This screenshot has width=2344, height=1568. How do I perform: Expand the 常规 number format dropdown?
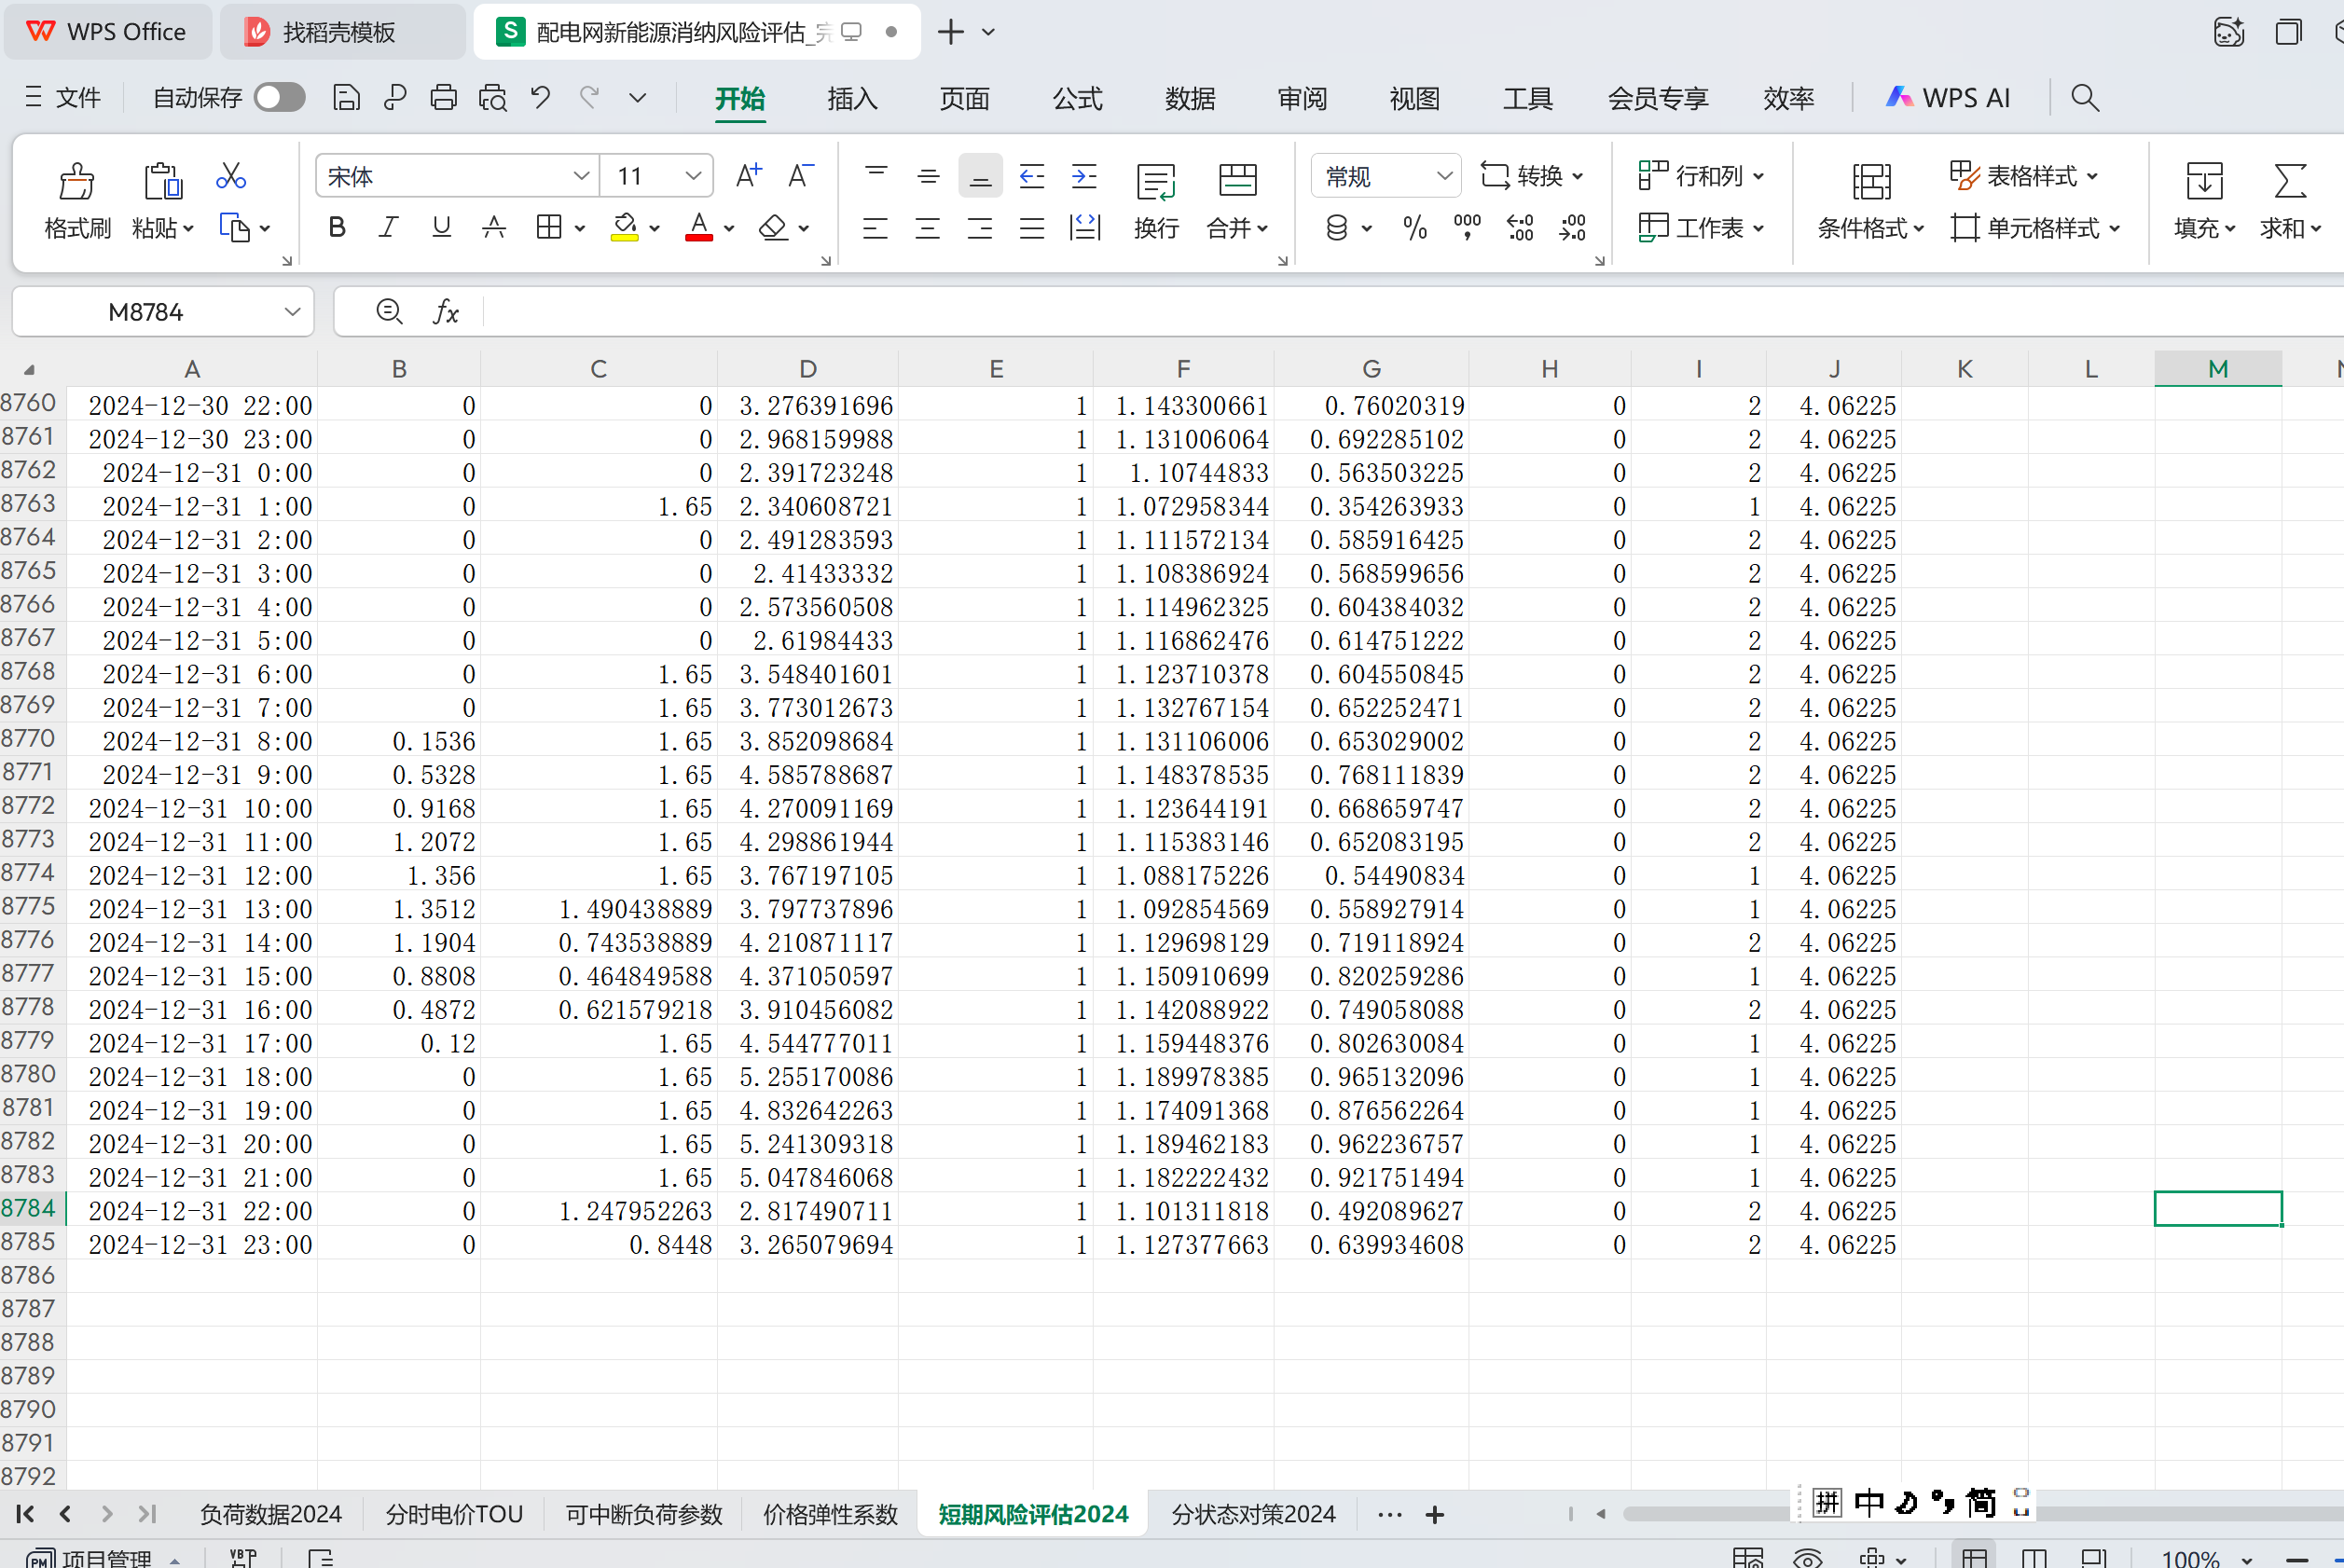(1444, 176)
